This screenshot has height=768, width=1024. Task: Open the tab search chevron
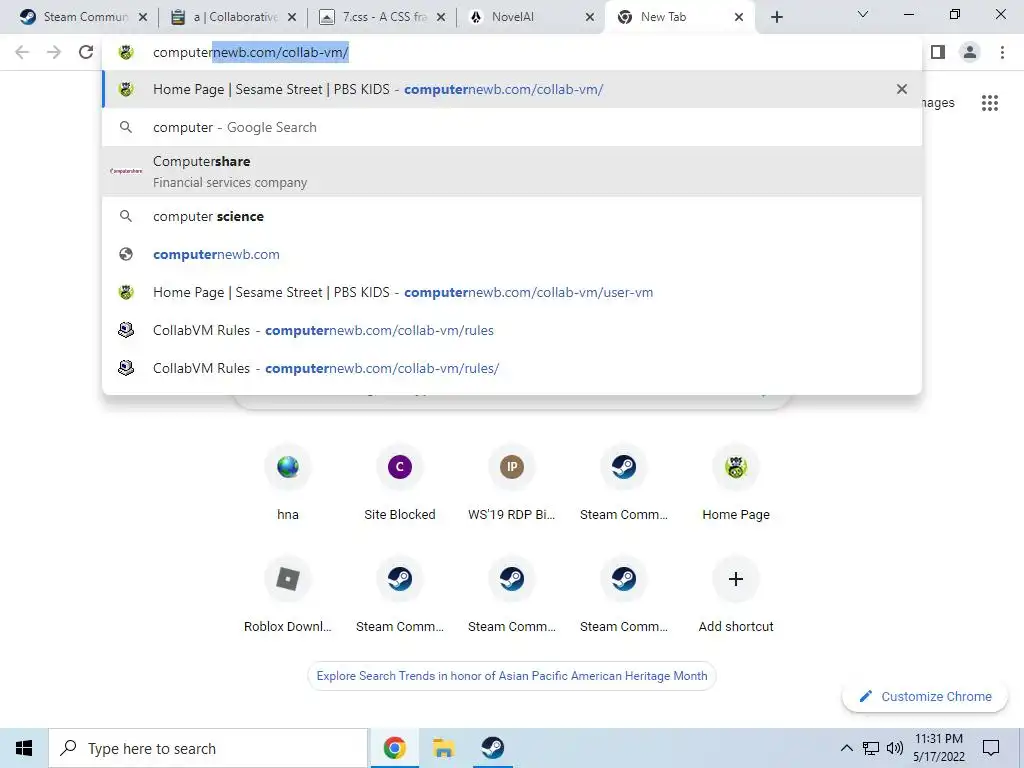pos(863,14)
